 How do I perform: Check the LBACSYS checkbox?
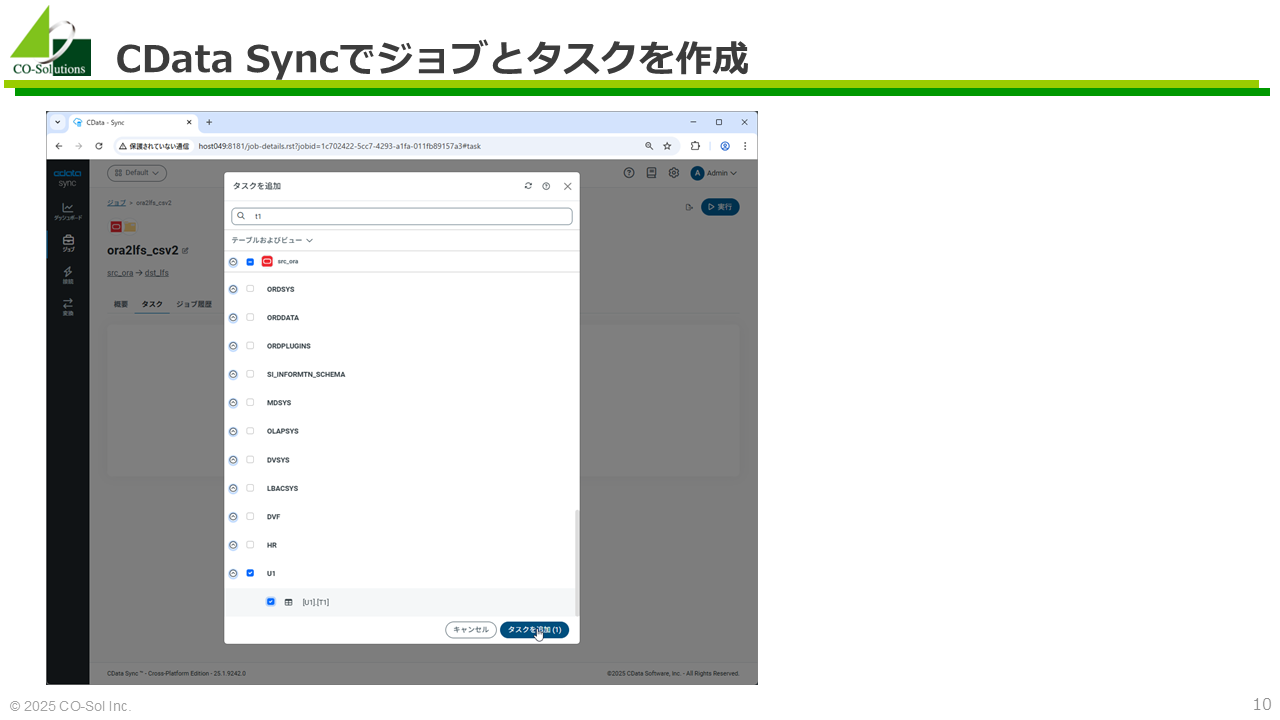250,488
